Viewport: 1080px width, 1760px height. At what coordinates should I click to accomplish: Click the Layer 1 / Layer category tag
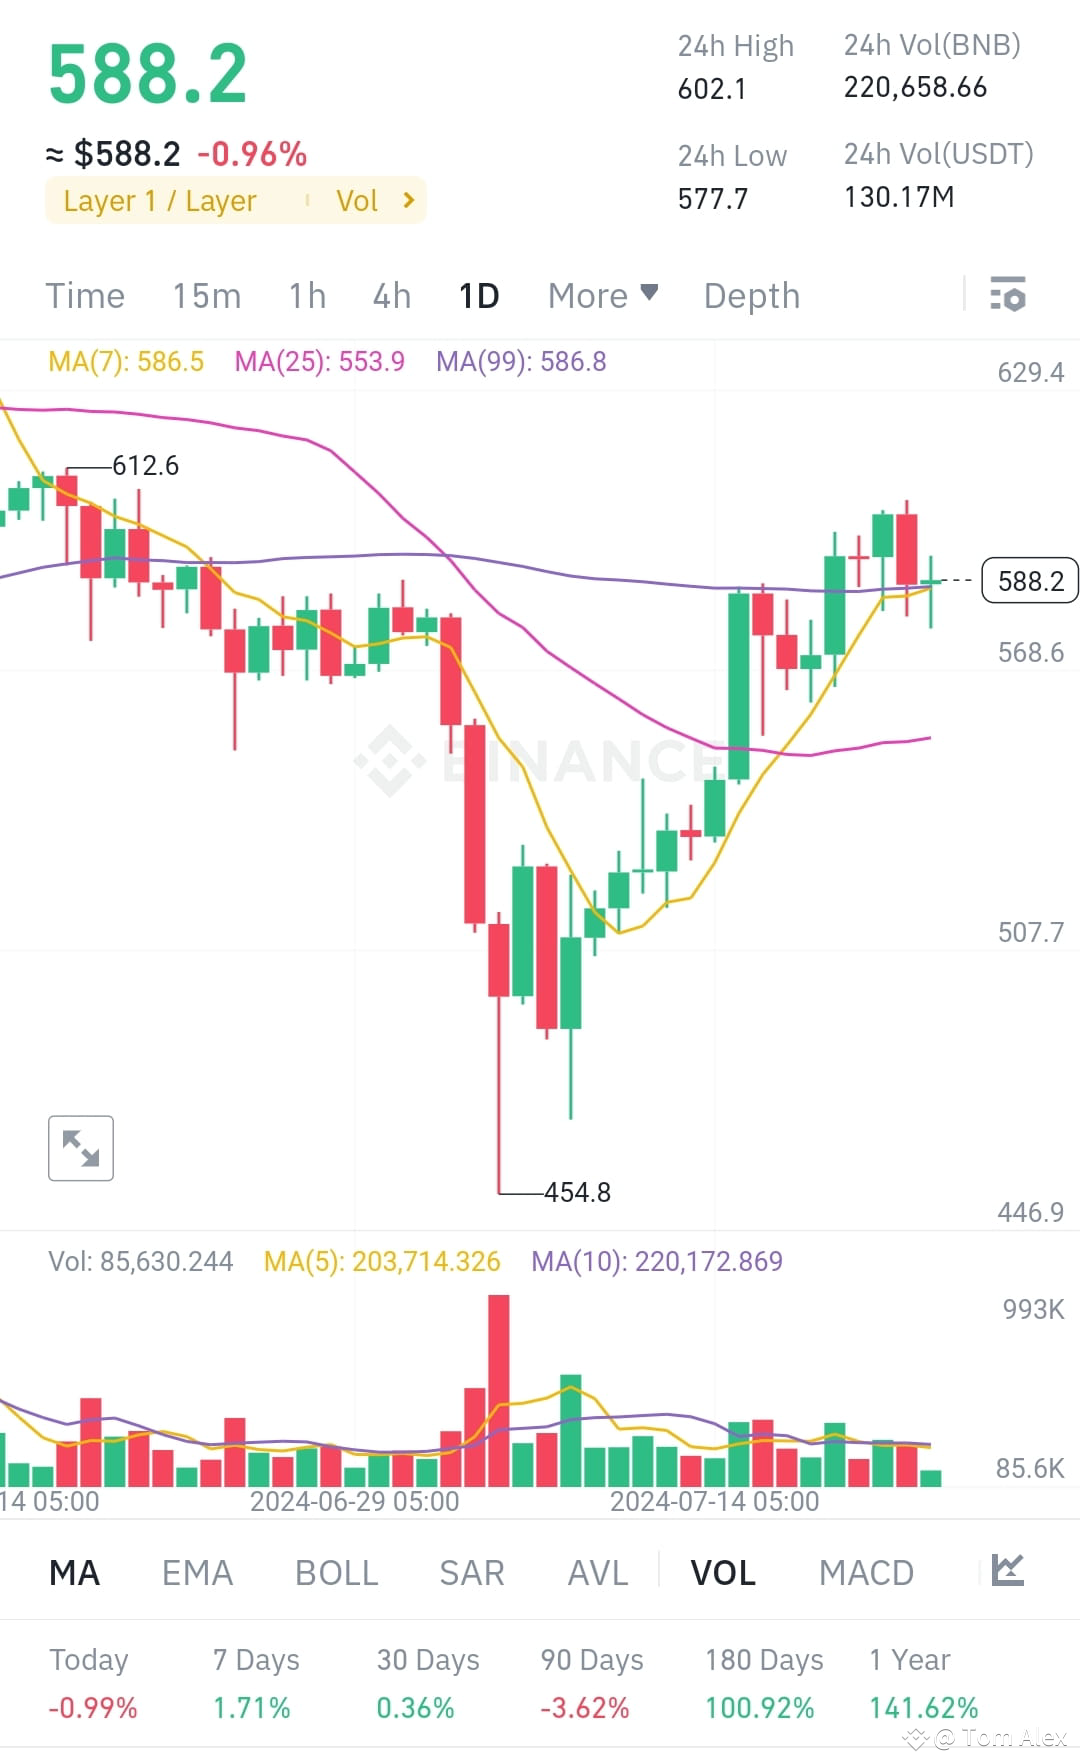click(x=160, y=200)
